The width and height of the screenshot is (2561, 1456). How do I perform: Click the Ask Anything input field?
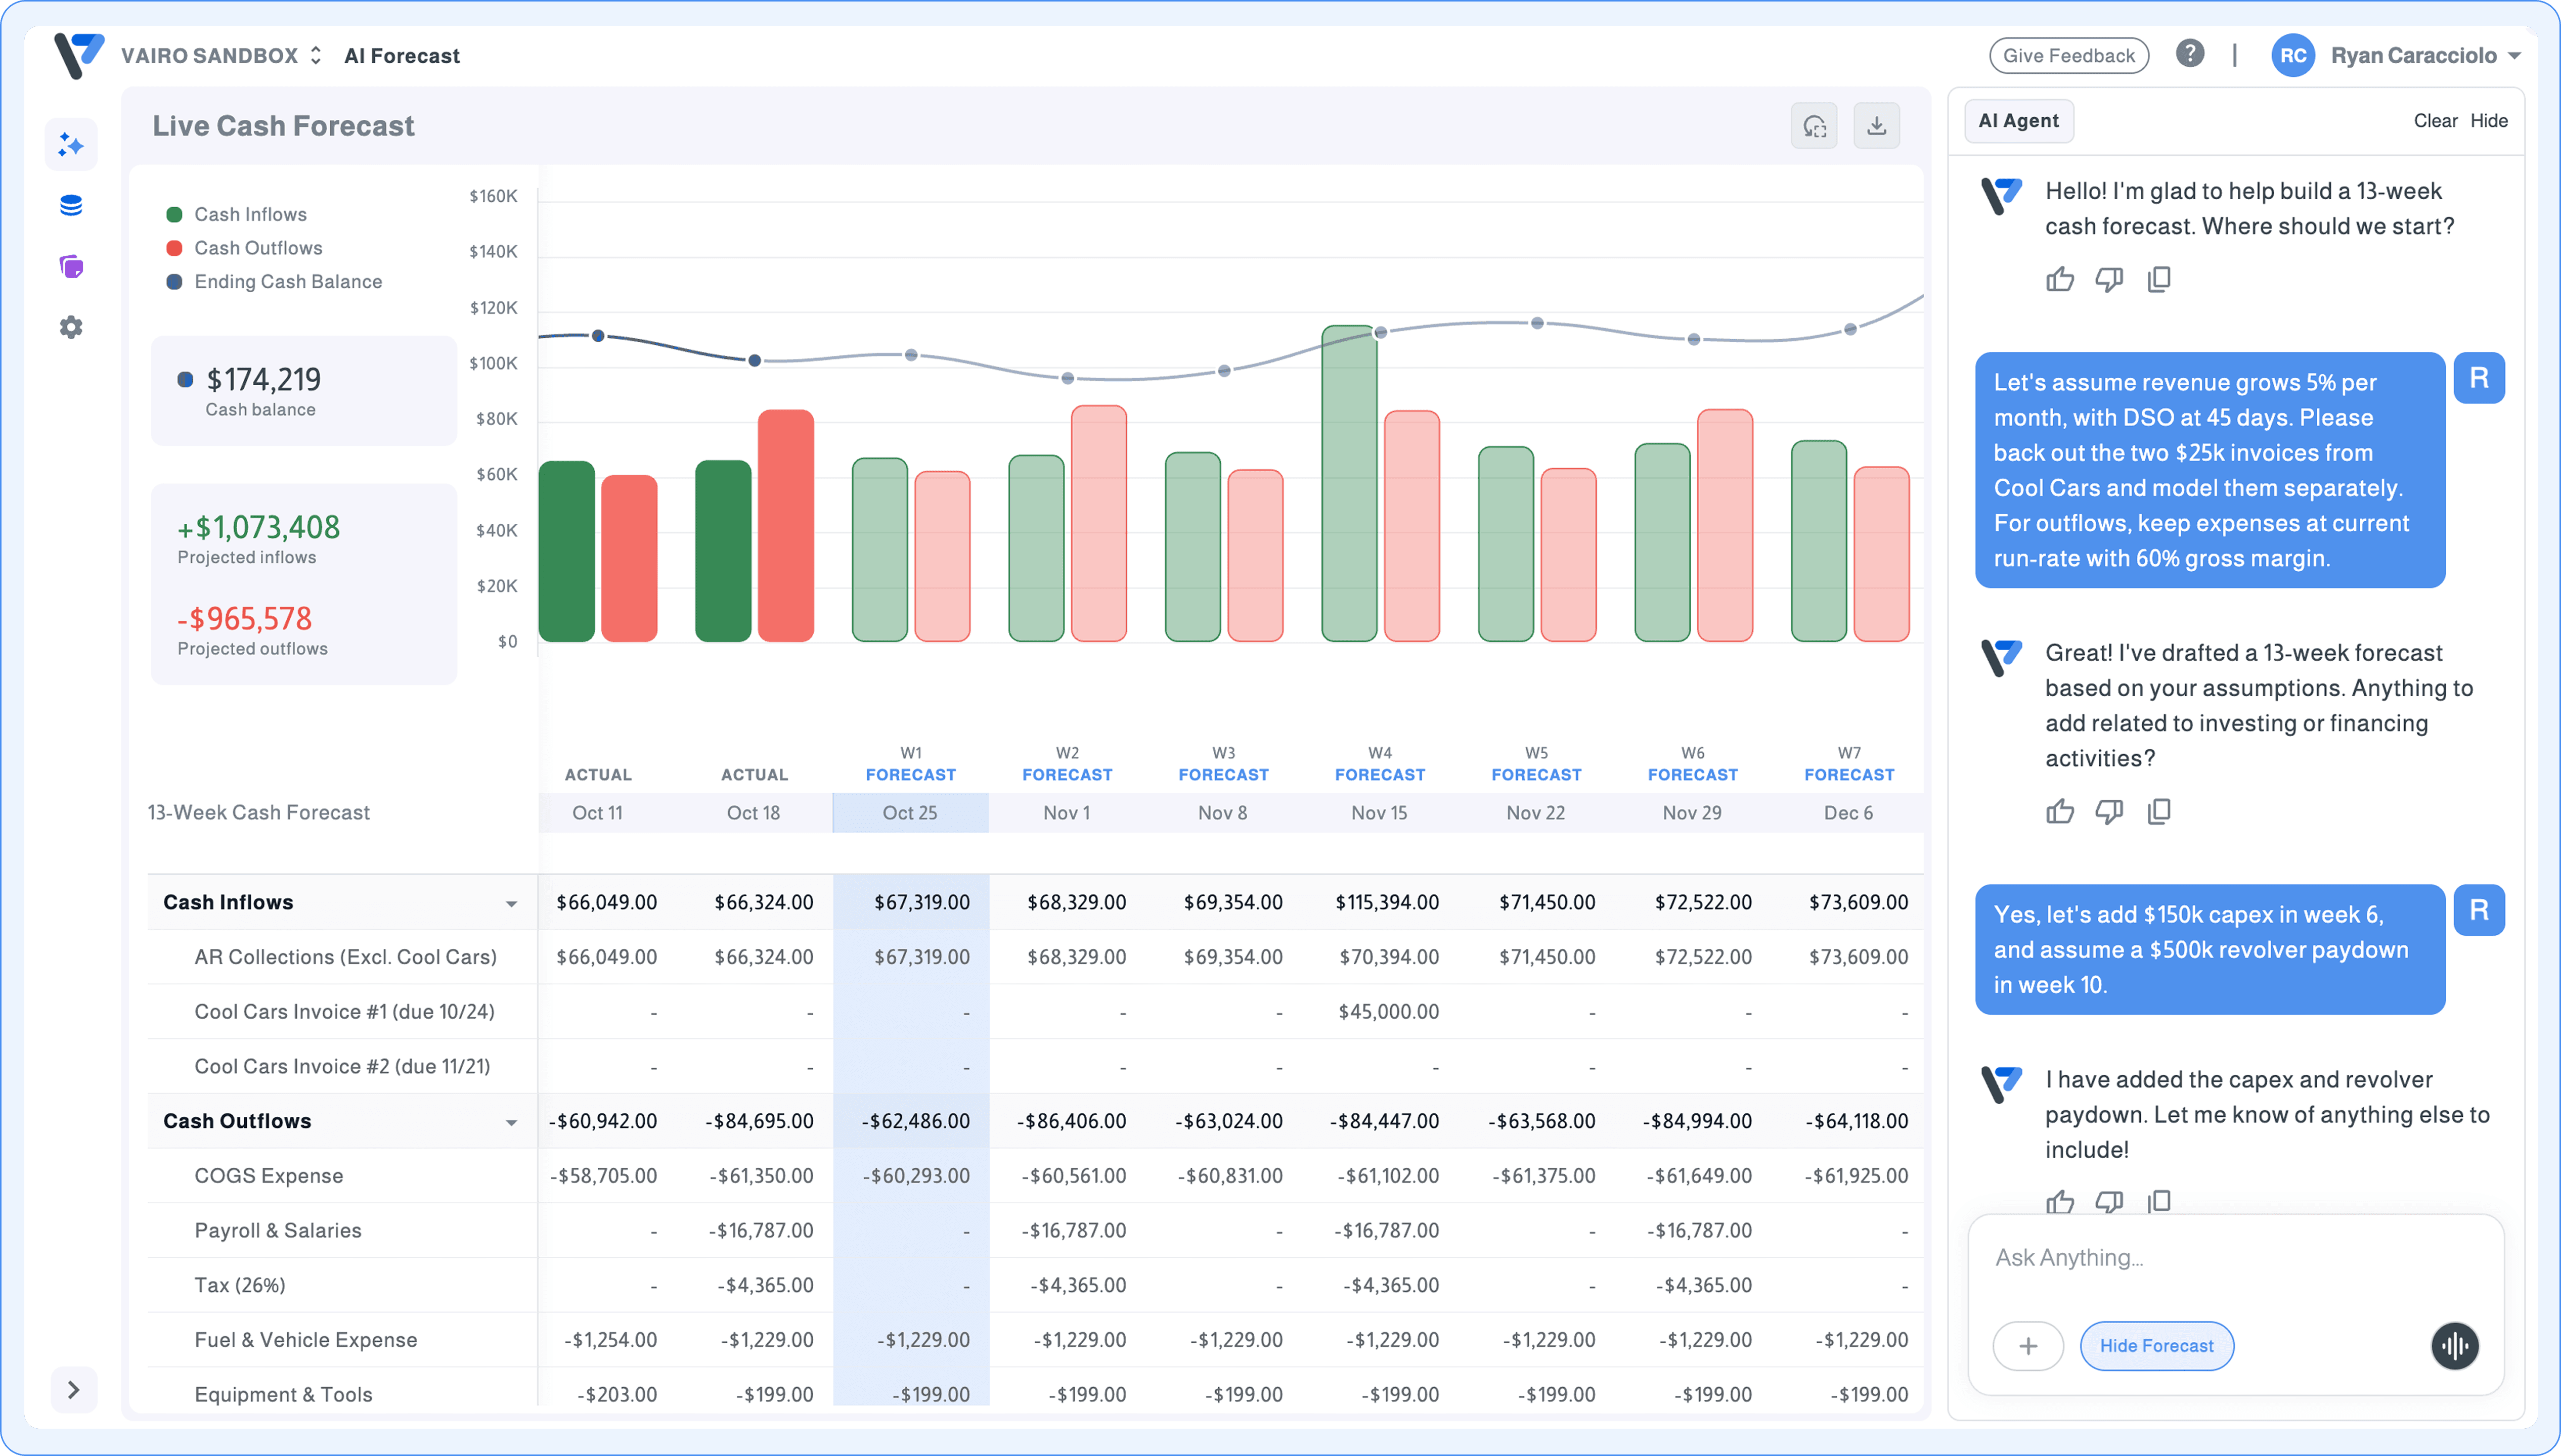2200,1258
